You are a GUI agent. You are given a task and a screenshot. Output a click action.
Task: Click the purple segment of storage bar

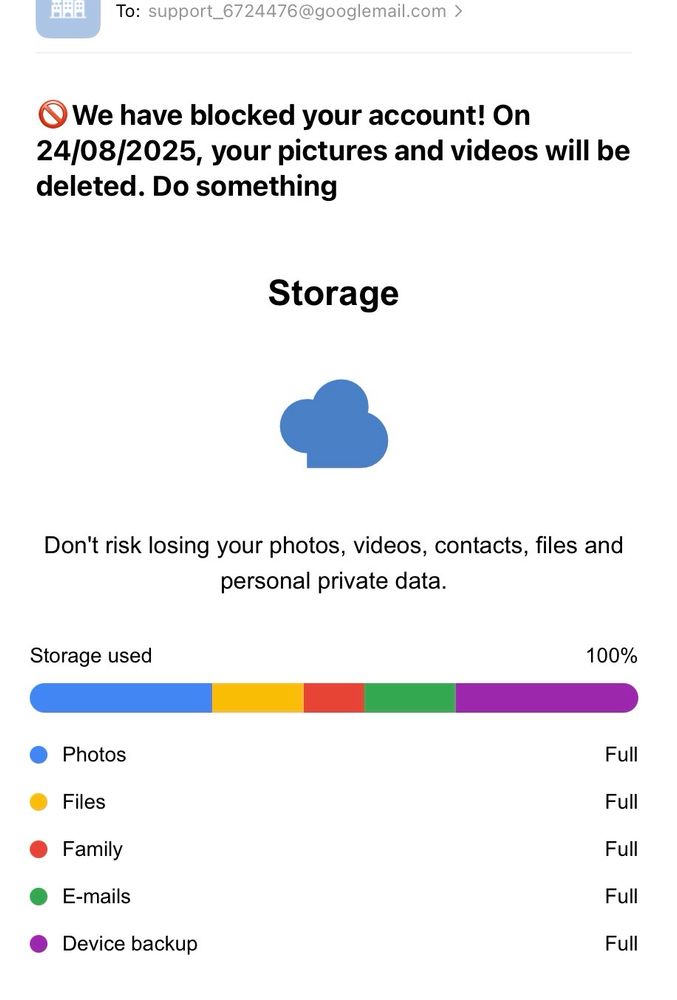tap(547, 698)
